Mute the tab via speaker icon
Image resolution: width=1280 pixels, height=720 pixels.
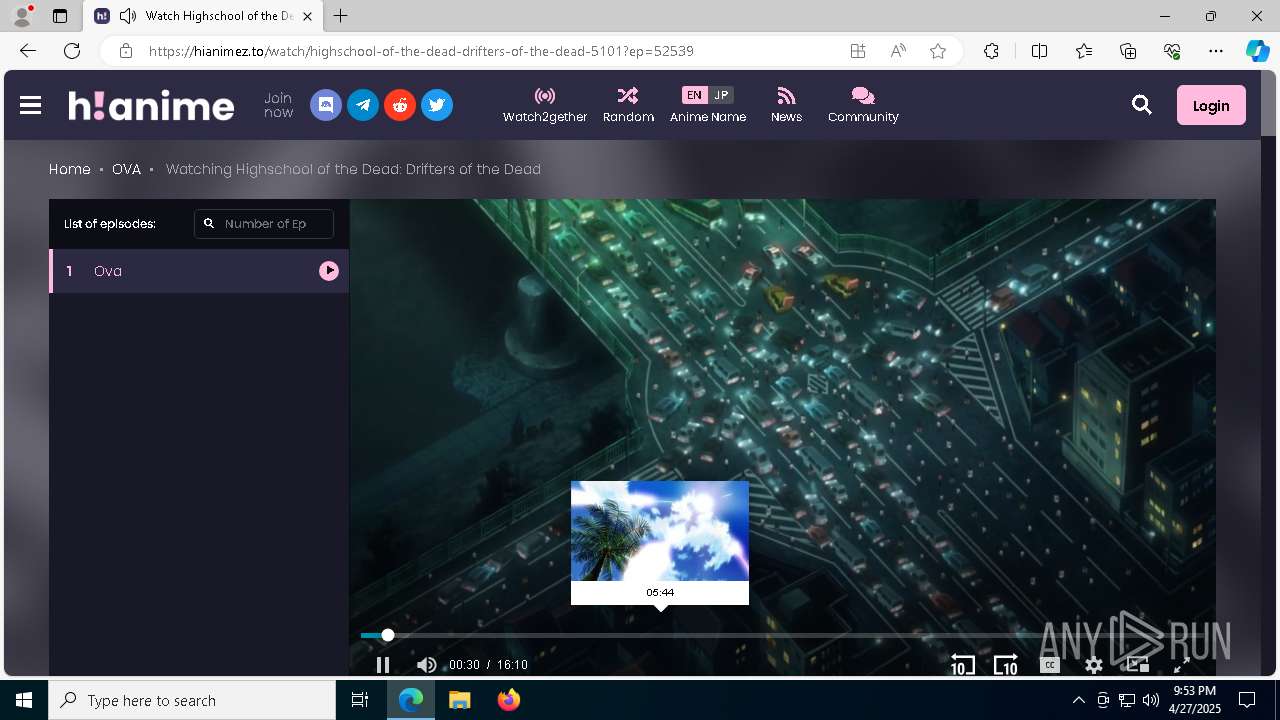(127, 16)
